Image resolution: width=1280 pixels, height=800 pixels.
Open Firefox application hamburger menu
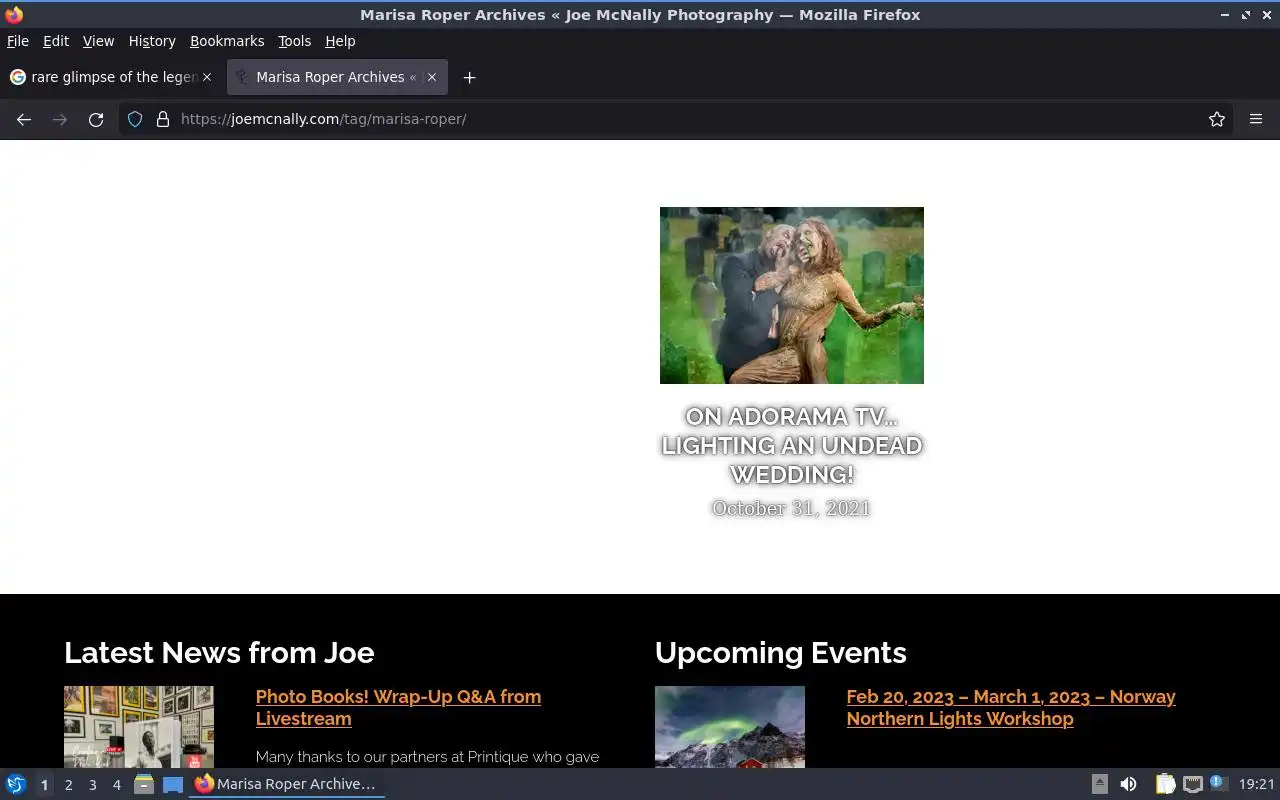(1256, 119)
